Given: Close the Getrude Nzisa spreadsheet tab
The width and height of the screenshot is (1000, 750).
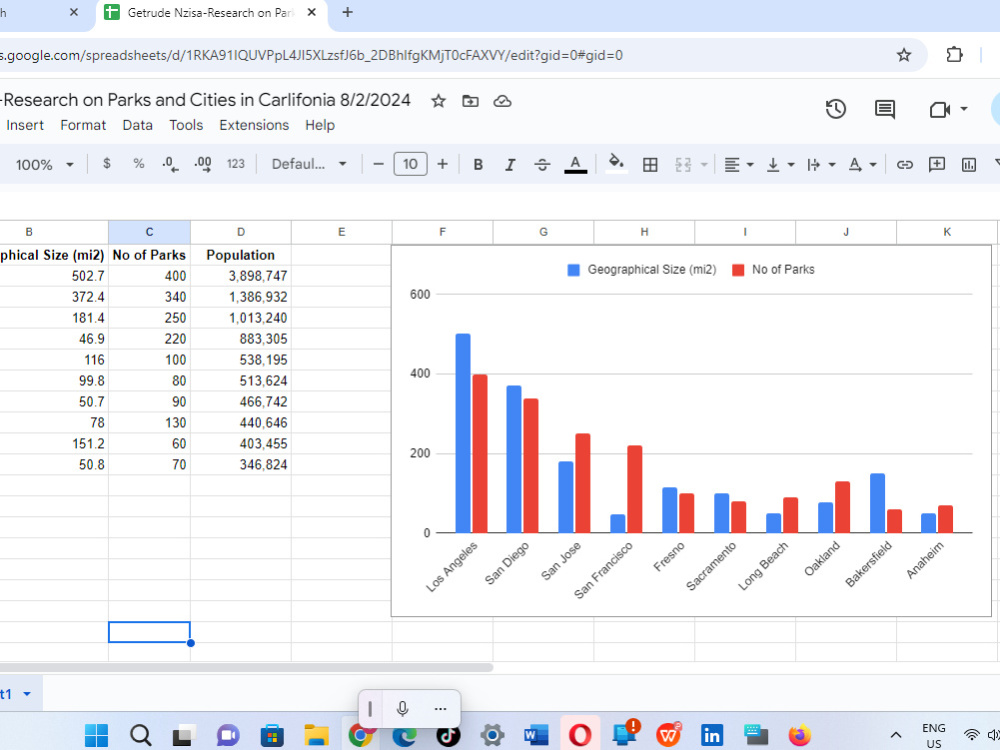Looking at the screenshot, I should (311, 12).
